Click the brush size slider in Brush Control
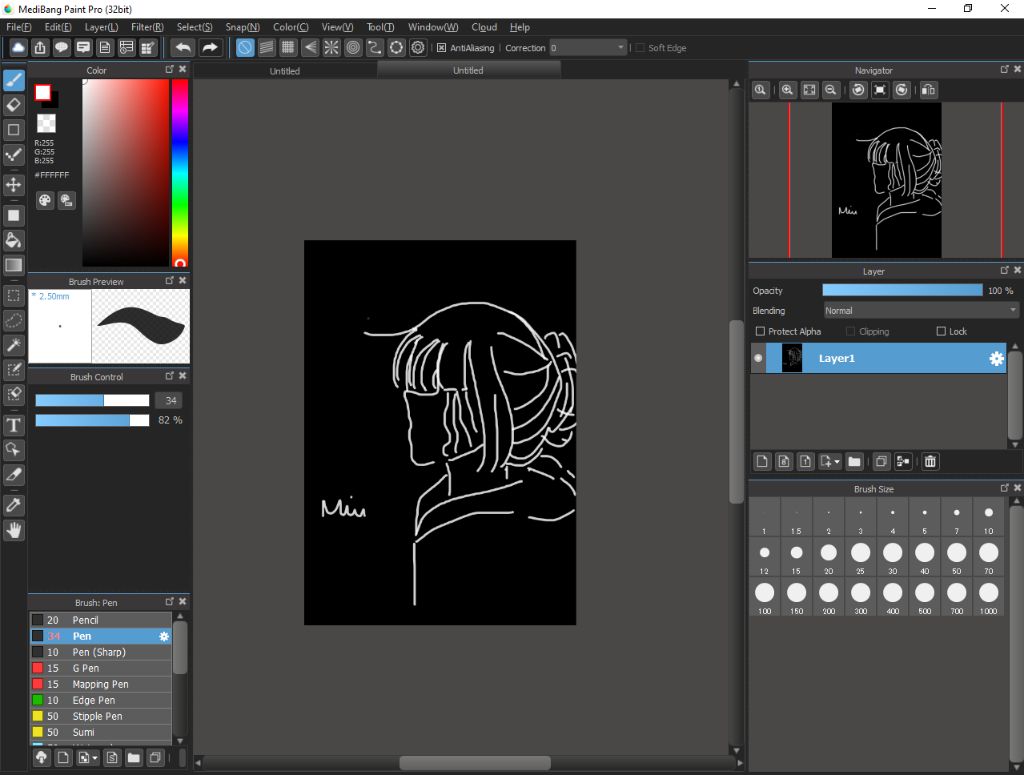Screen dimensions: 1024x775 92,400
